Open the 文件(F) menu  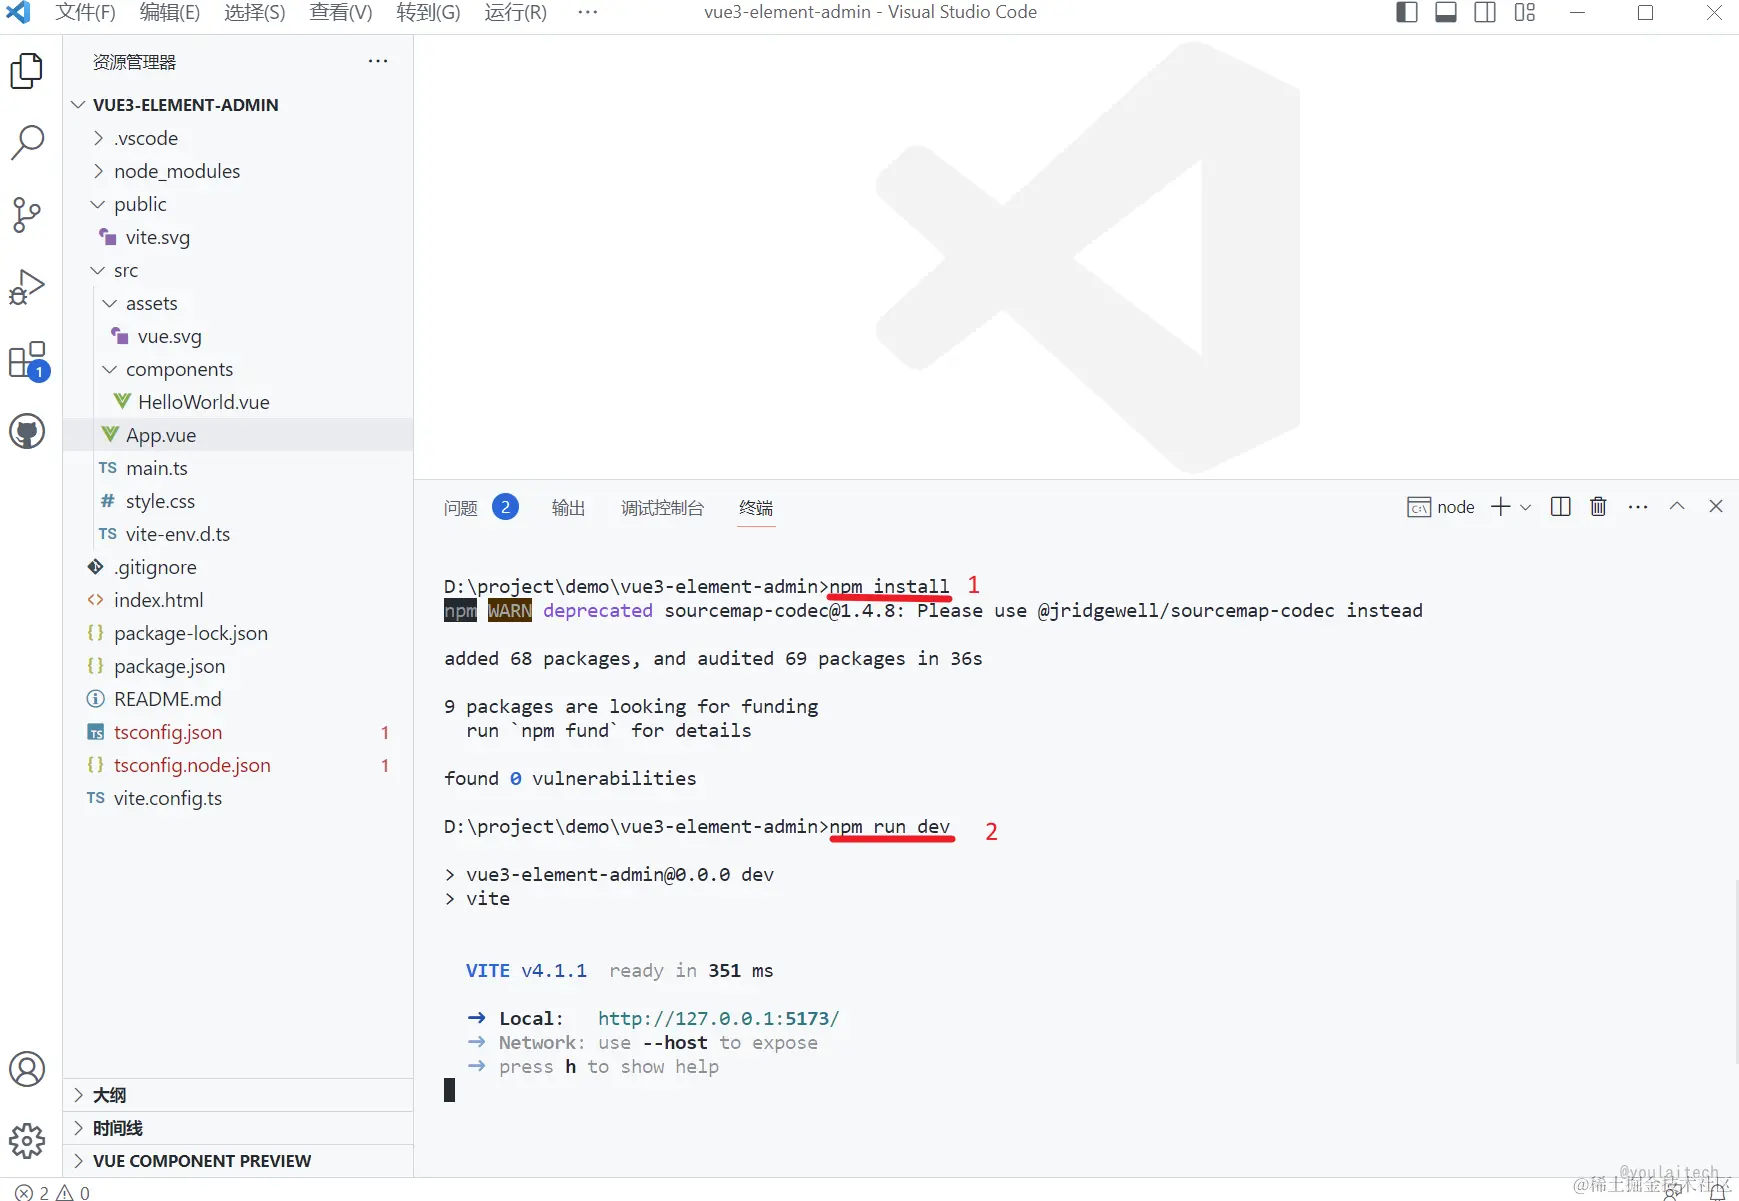tap(85, 13)
